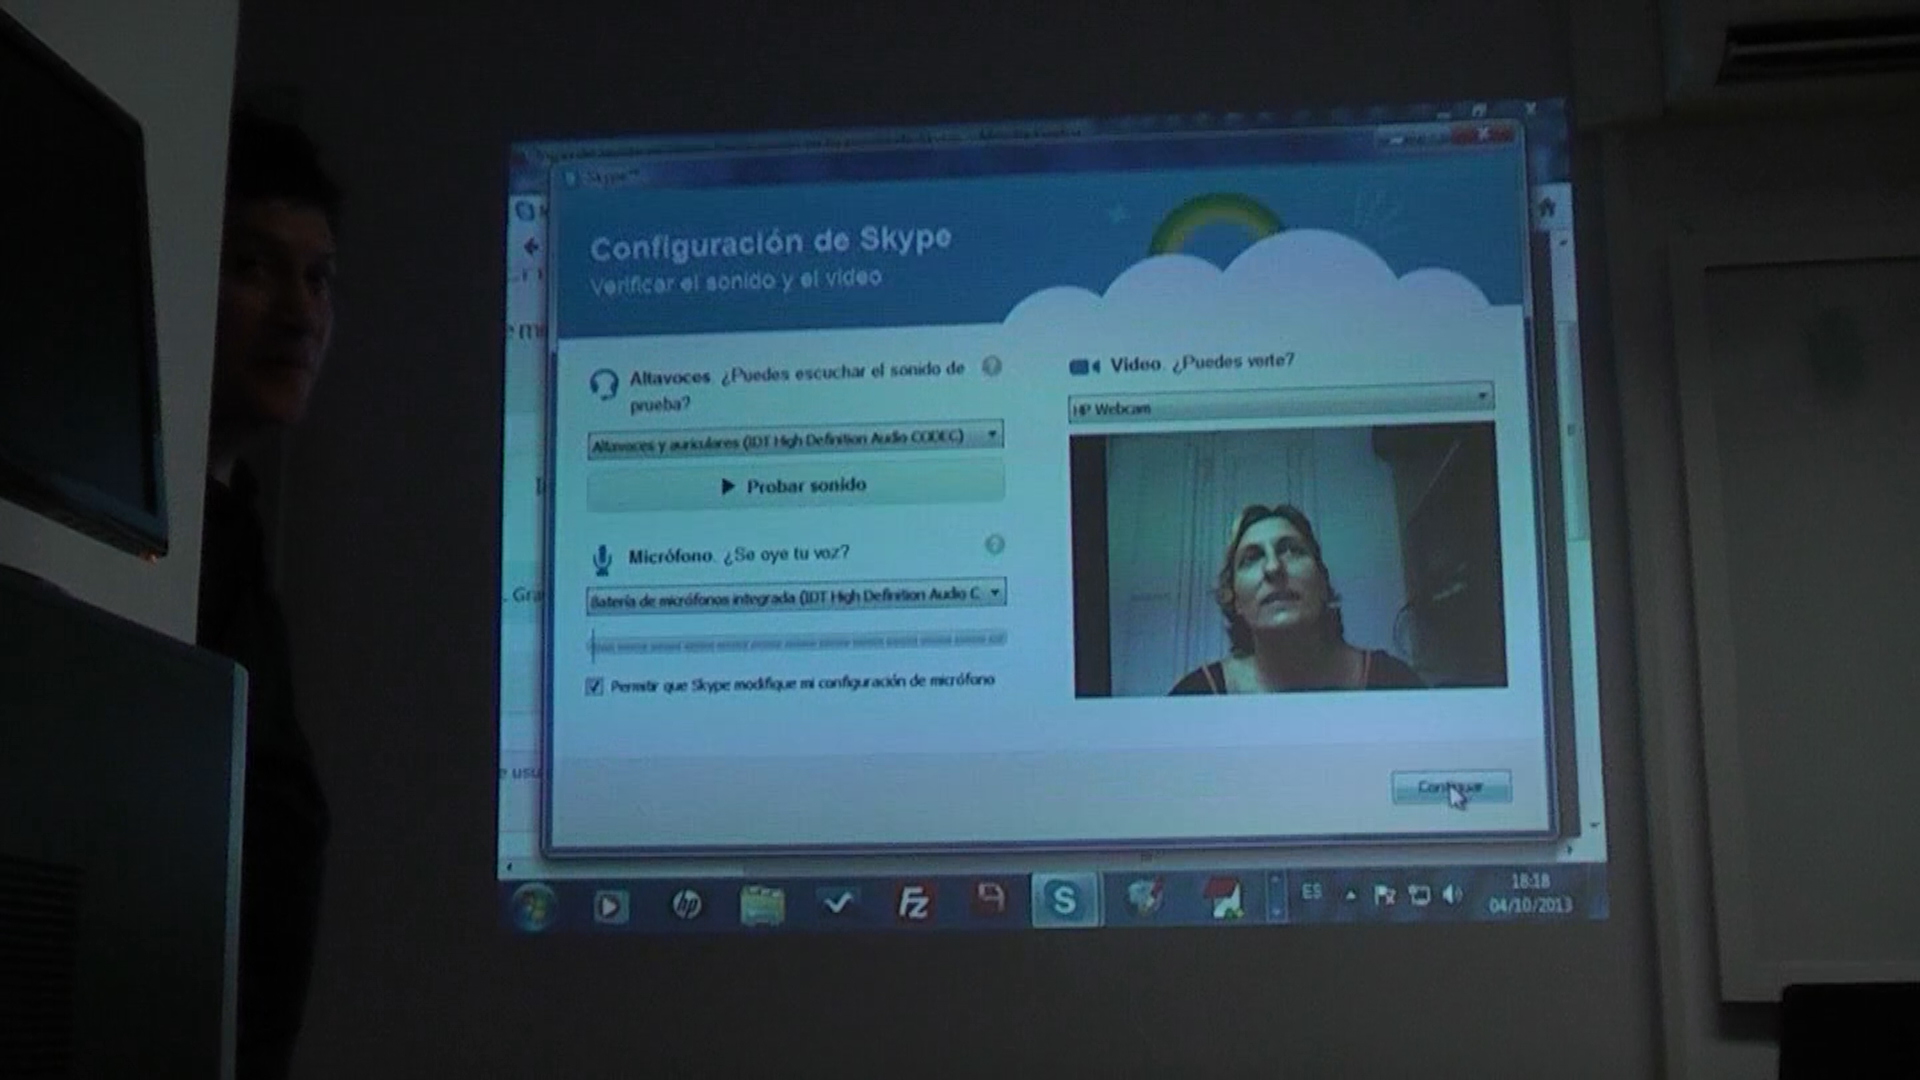This screenshot has width=1920, height=1080.
Task: Open the Action Center flag icon
Action: [x=1384, y=895]
